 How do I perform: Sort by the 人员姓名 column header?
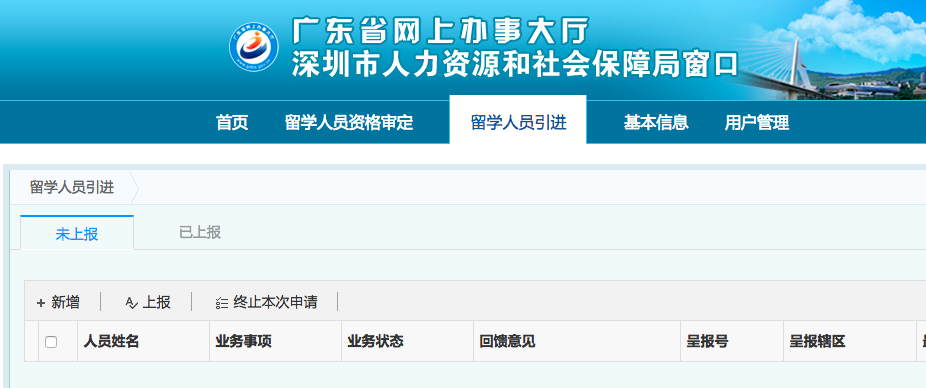click(x=111, y=341)
